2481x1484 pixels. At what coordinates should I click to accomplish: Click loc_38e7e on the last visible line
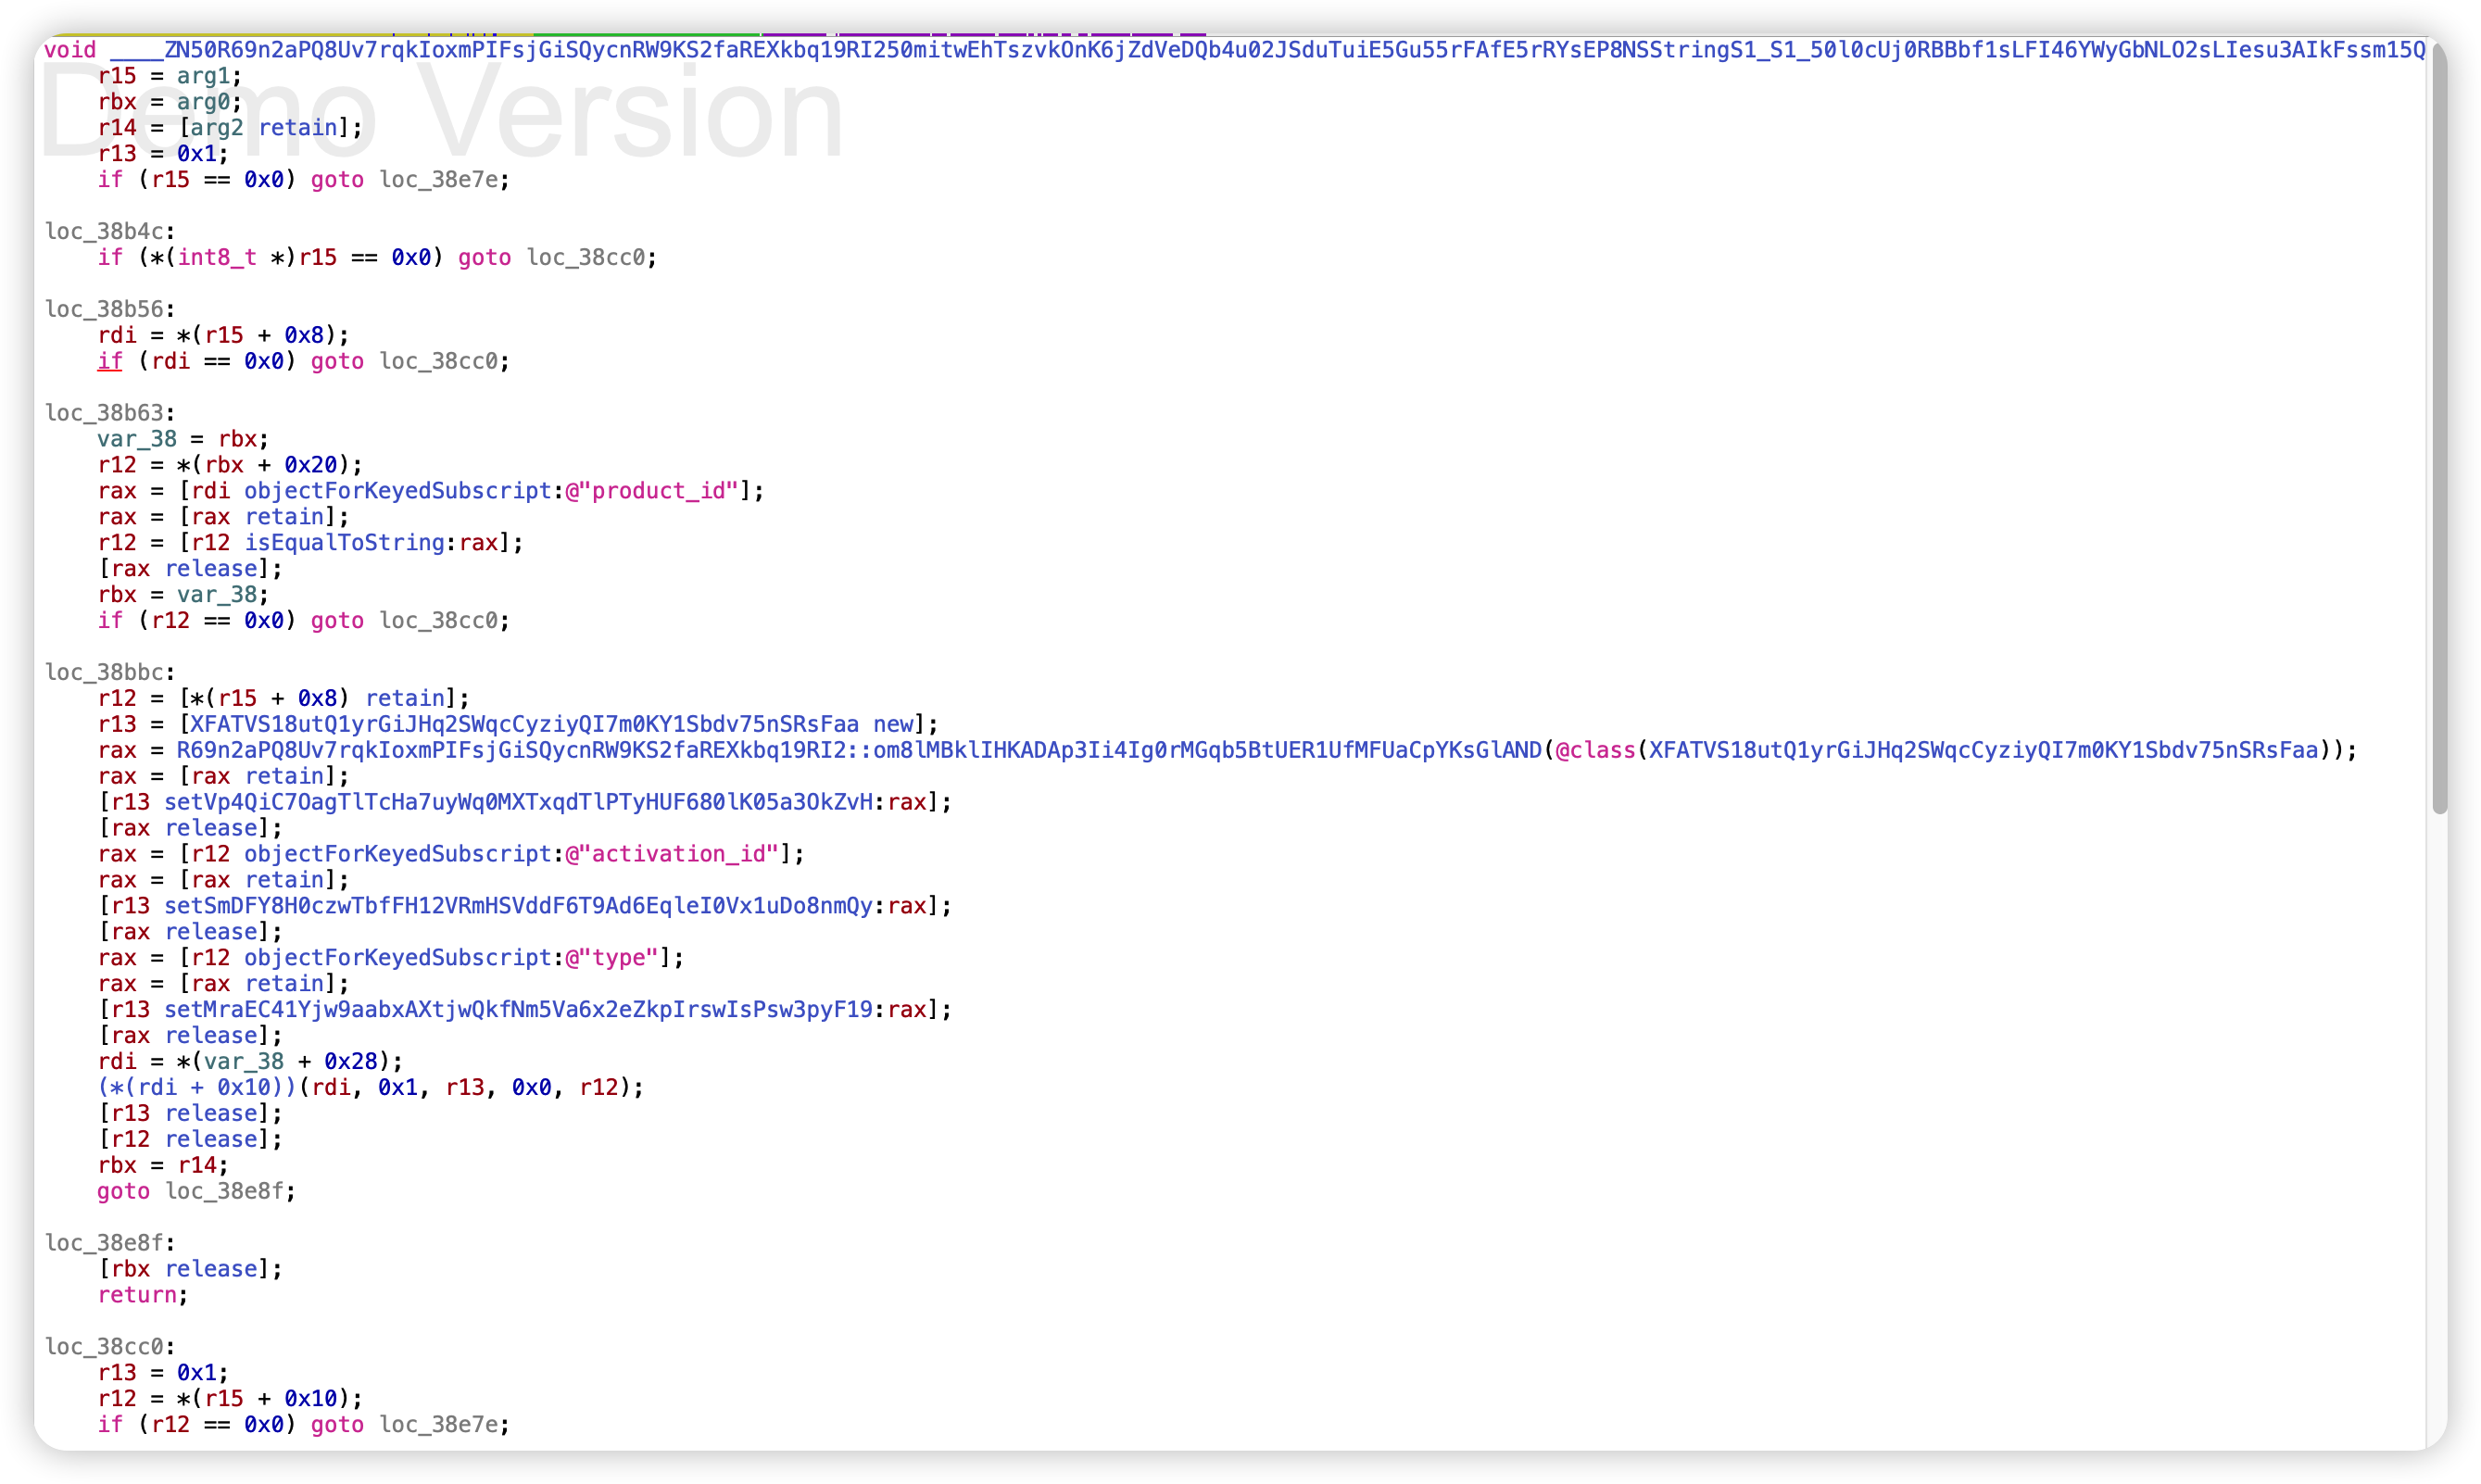pos(438,1425)
